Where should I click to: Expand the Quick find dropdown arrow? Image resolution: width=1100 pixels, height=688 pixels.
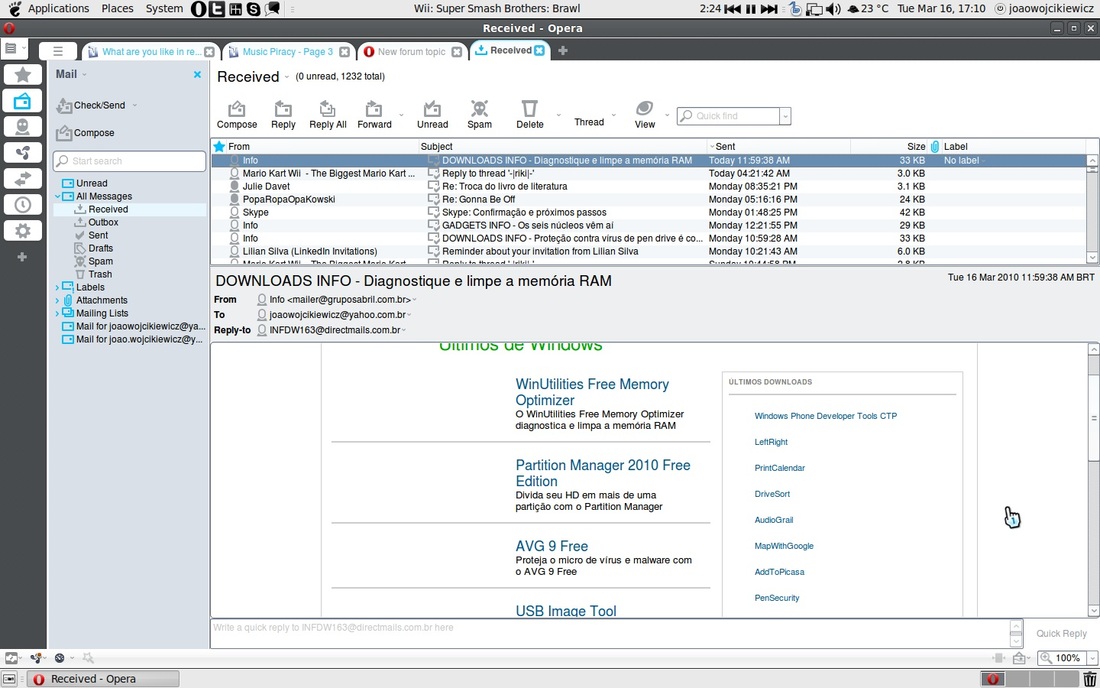tap(786, 116)
